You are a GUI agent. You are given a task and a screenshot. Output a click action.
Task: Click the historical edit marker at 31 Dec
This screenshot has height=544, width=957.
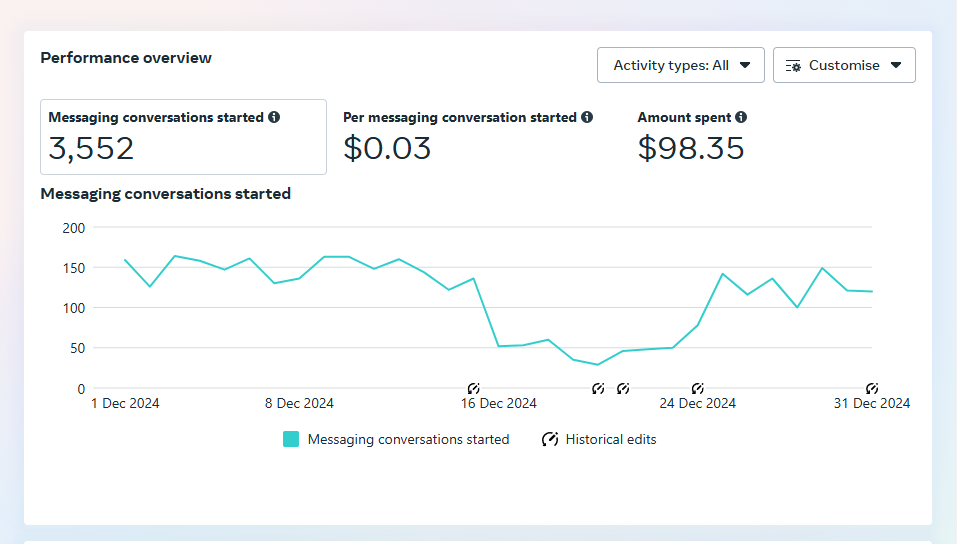point(872,388)
